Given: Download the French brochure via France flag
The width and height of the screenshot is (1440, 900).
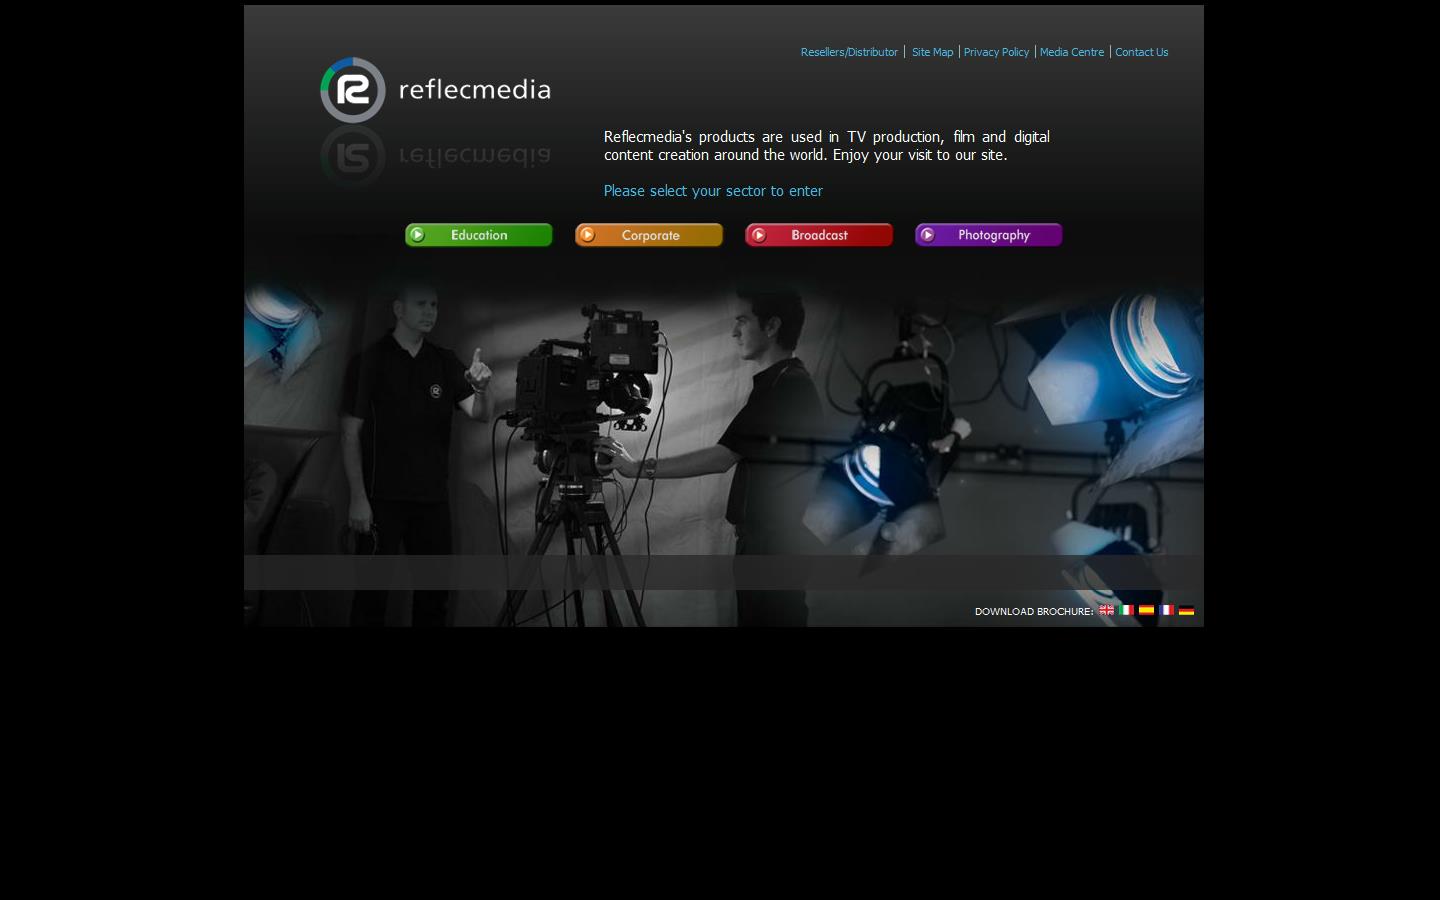Looking at the screenshot, I should click(1166, 610).
